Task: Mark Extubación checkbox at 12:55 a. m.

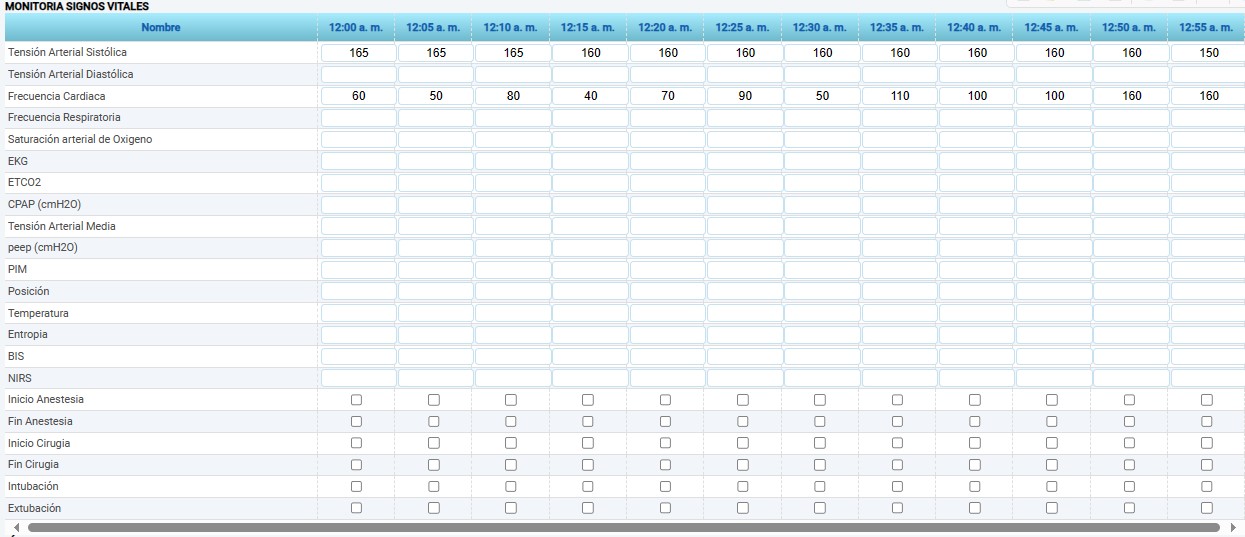Action: pyautogui.click(x=1207, y=508)
